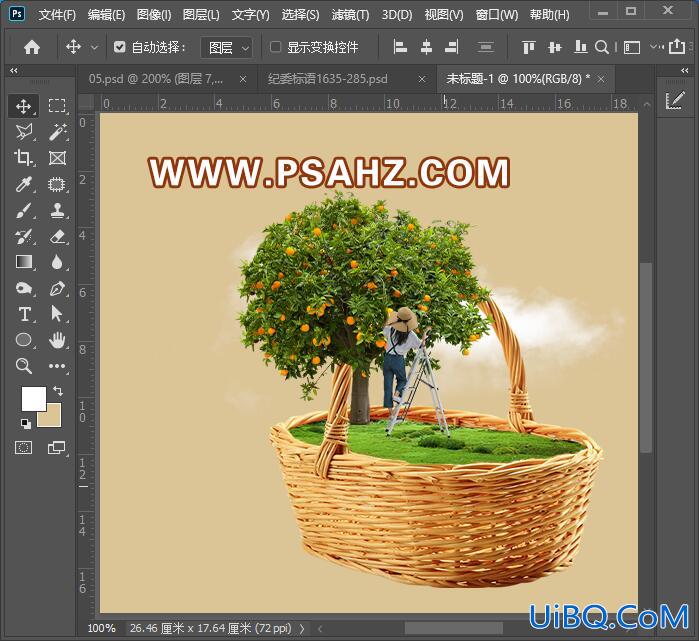Open the 文字(Y) menu
The width and height of the screenshot is (699, 641).
(x=251, y=15)
